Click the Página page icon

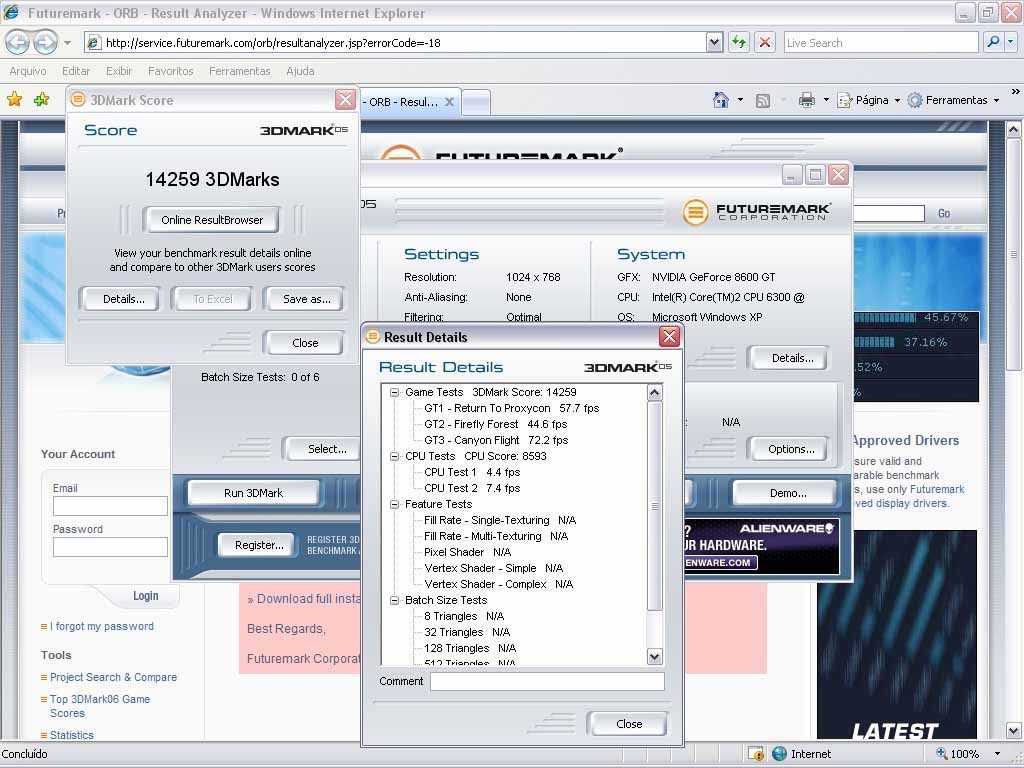[845, 100]
